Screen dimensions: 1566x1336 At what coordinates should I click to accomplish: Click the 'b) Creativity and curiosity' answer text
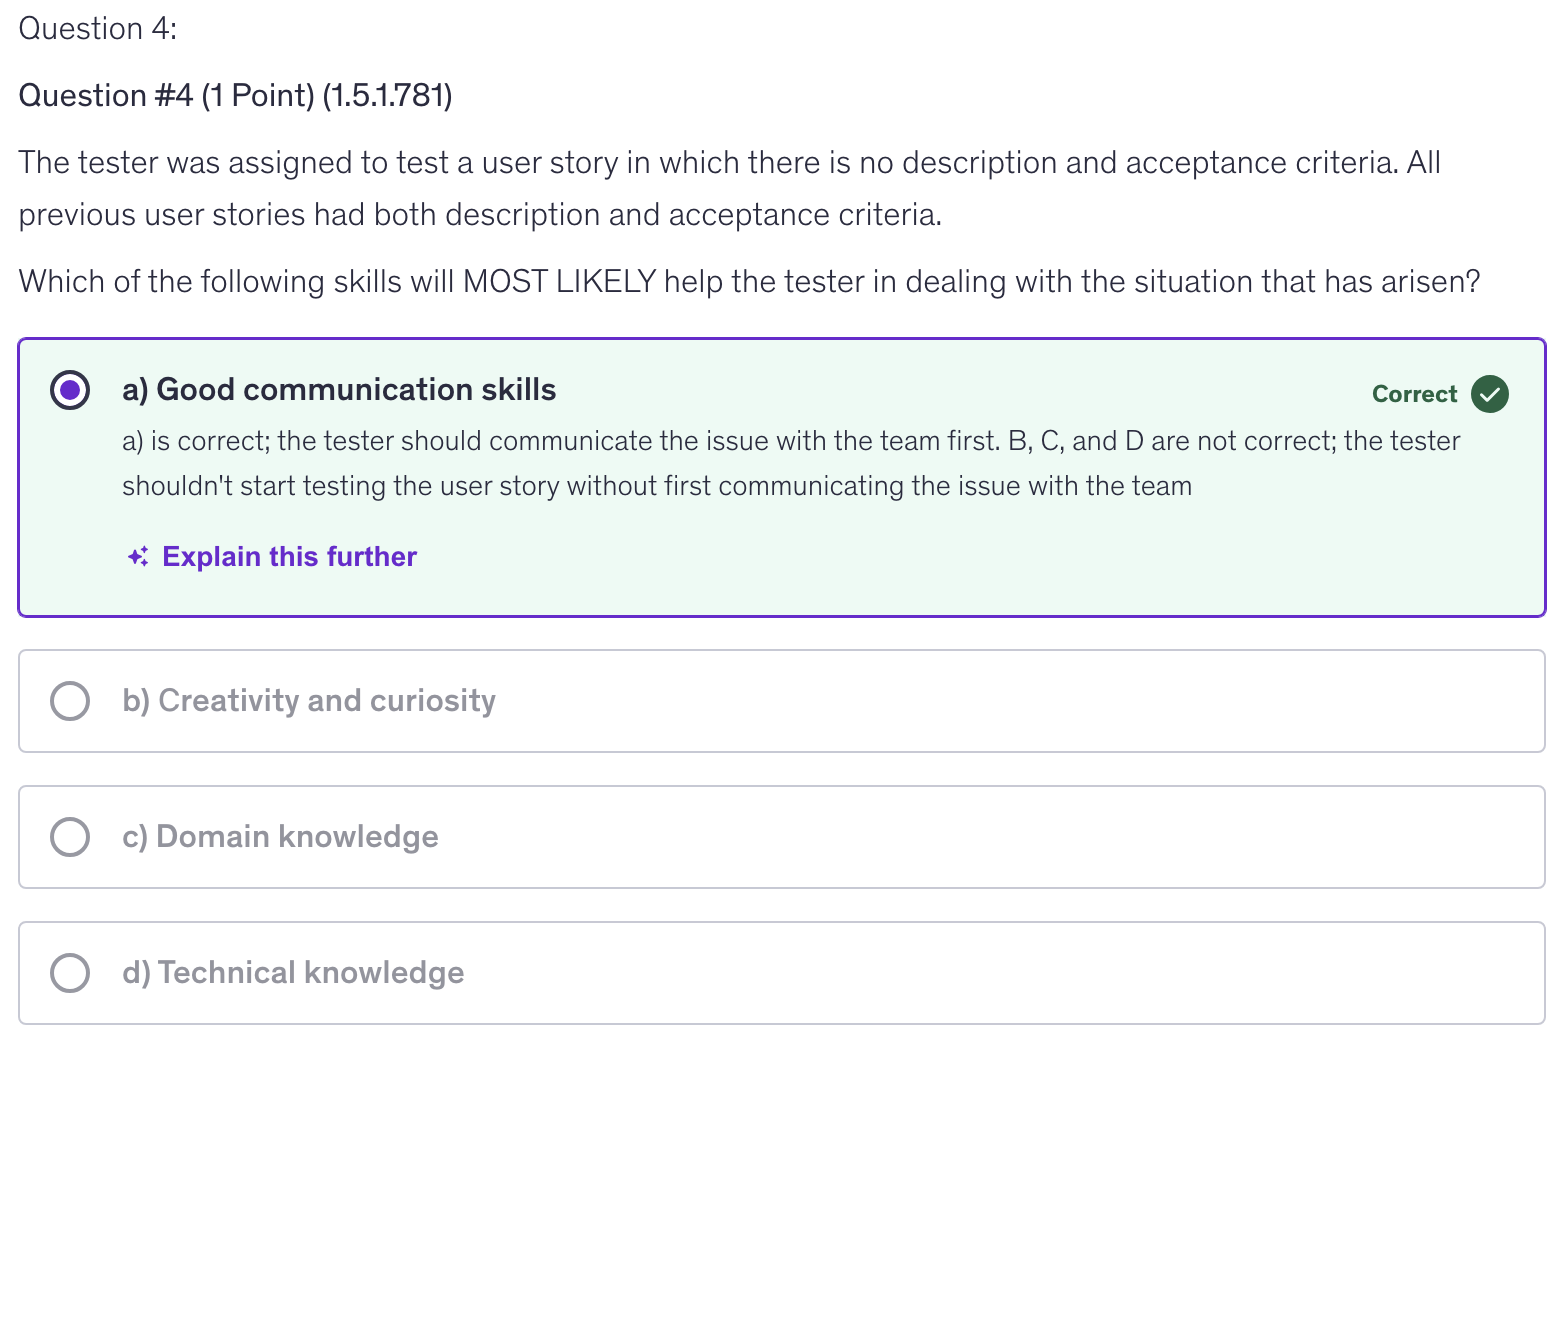[309, 701]
